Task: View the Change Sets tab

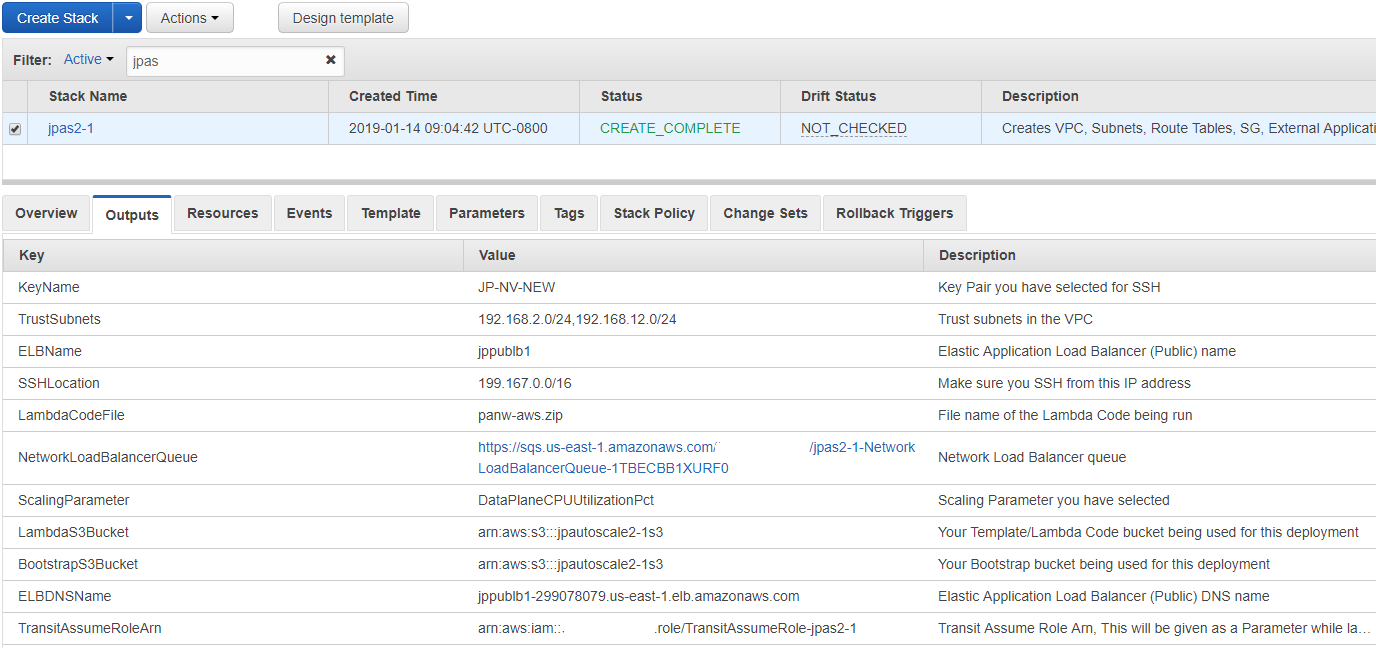Action: pos(765,213)
